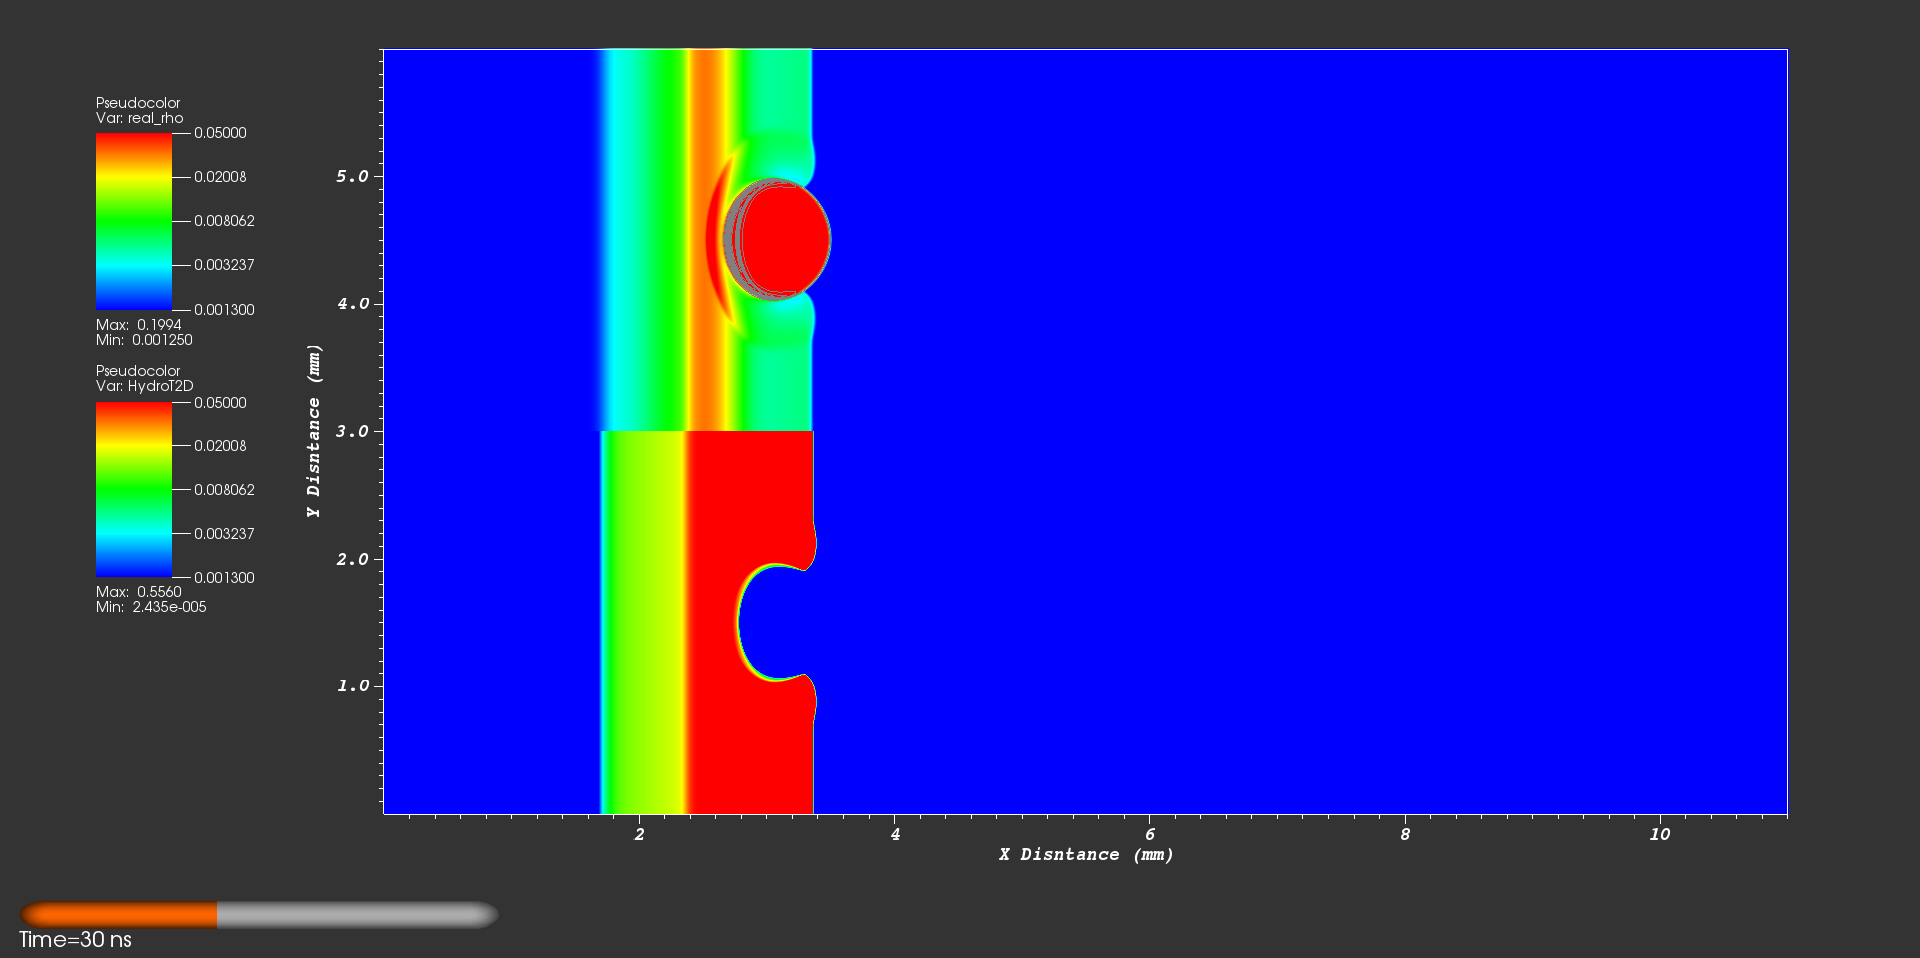Click the x-axis tick label '6'

1150,834
